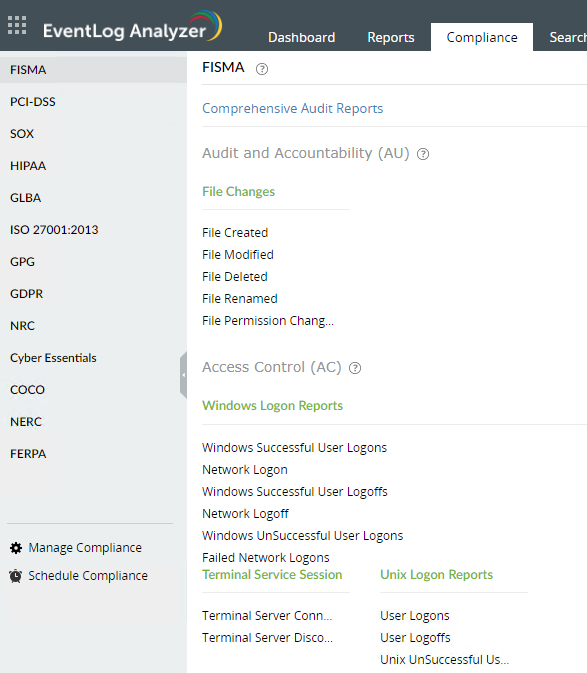The width and height of the screenshot is (587, 673).
Task: Open the File Renamed report
Action: [x=240, y=299]
